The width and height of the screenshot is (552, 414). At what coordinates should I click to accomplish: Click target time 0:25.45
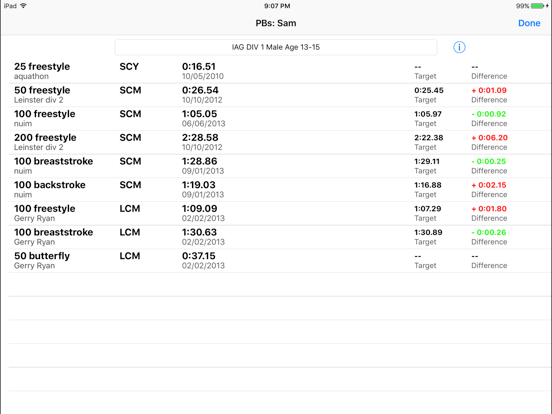point(429,90)
